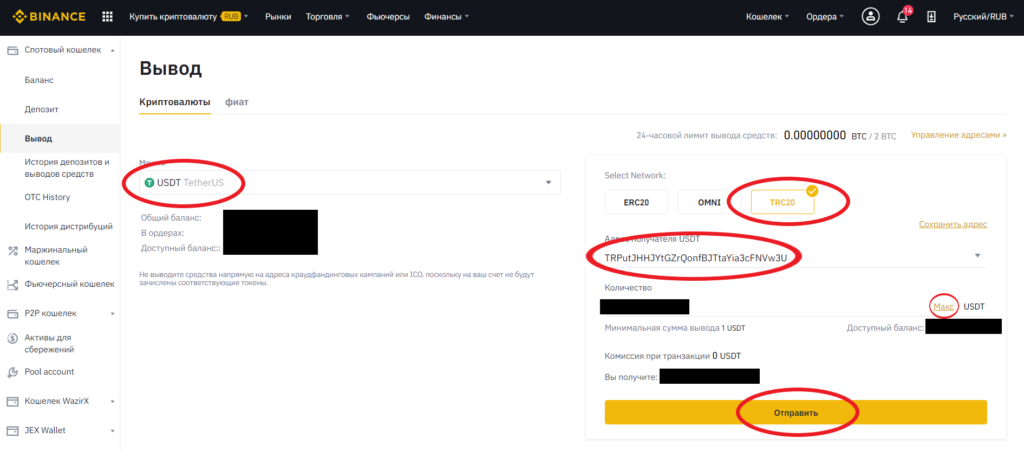Expand Купить криптовалюту menu
Image resolution: width=1024 pixels, height=451 pixels.
point(189,17)
